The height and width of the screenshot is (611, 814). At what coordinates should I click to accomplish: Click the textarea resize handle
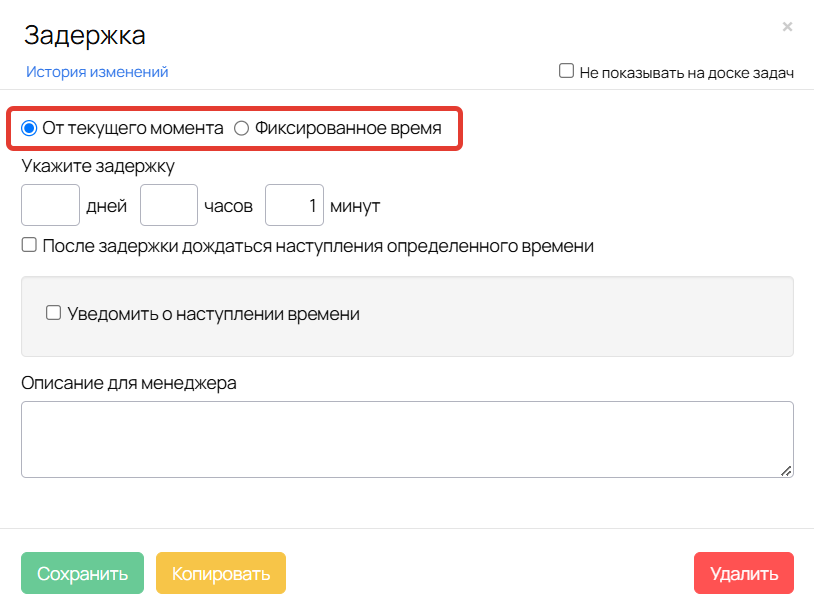tap(787, 470)
